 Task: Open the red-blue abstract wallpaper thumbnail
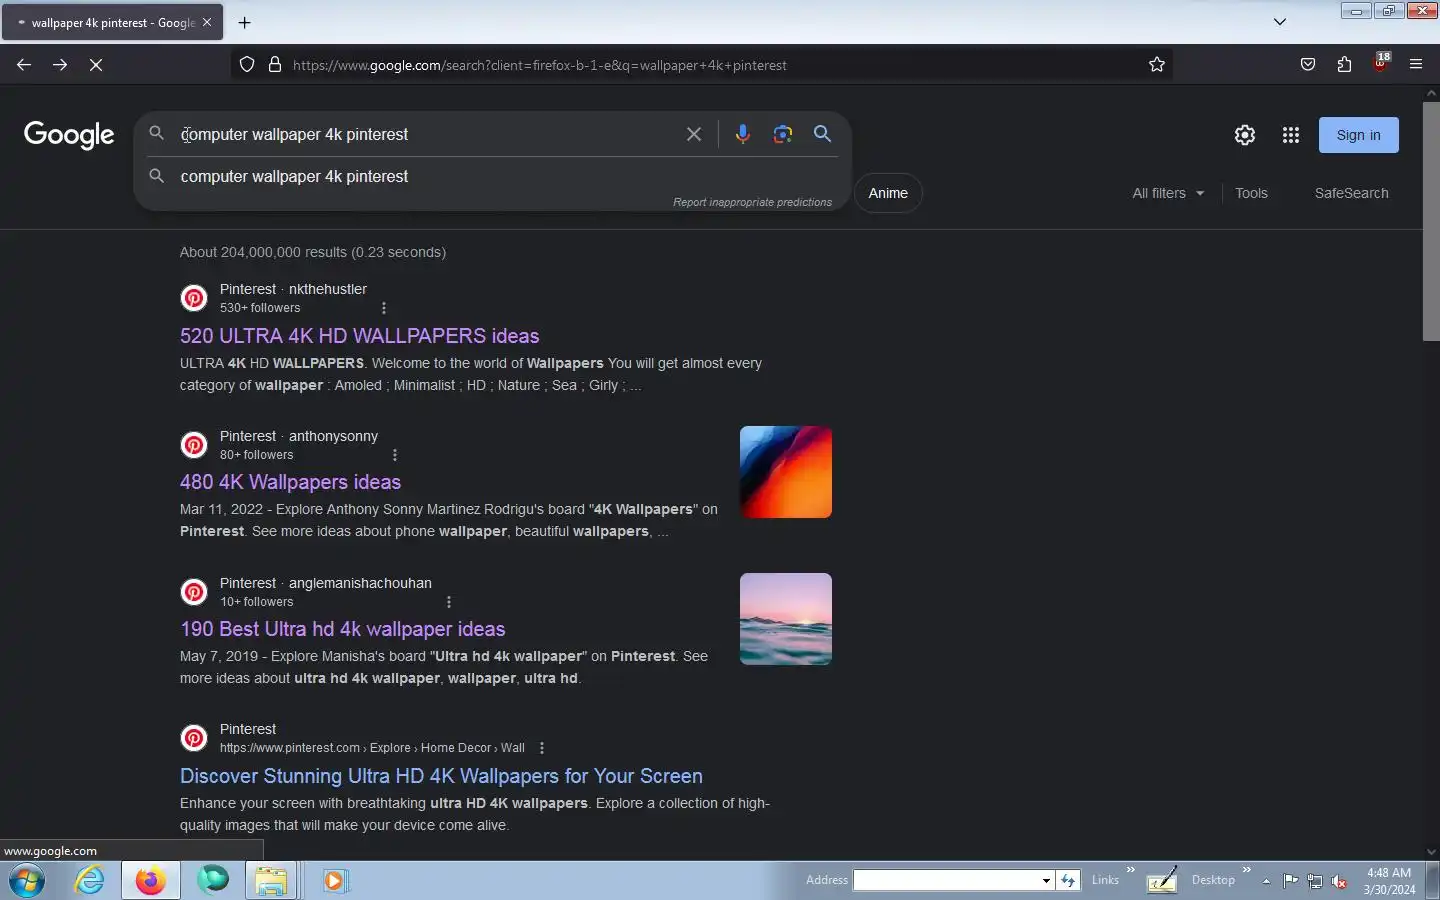(x=786, y=472)
